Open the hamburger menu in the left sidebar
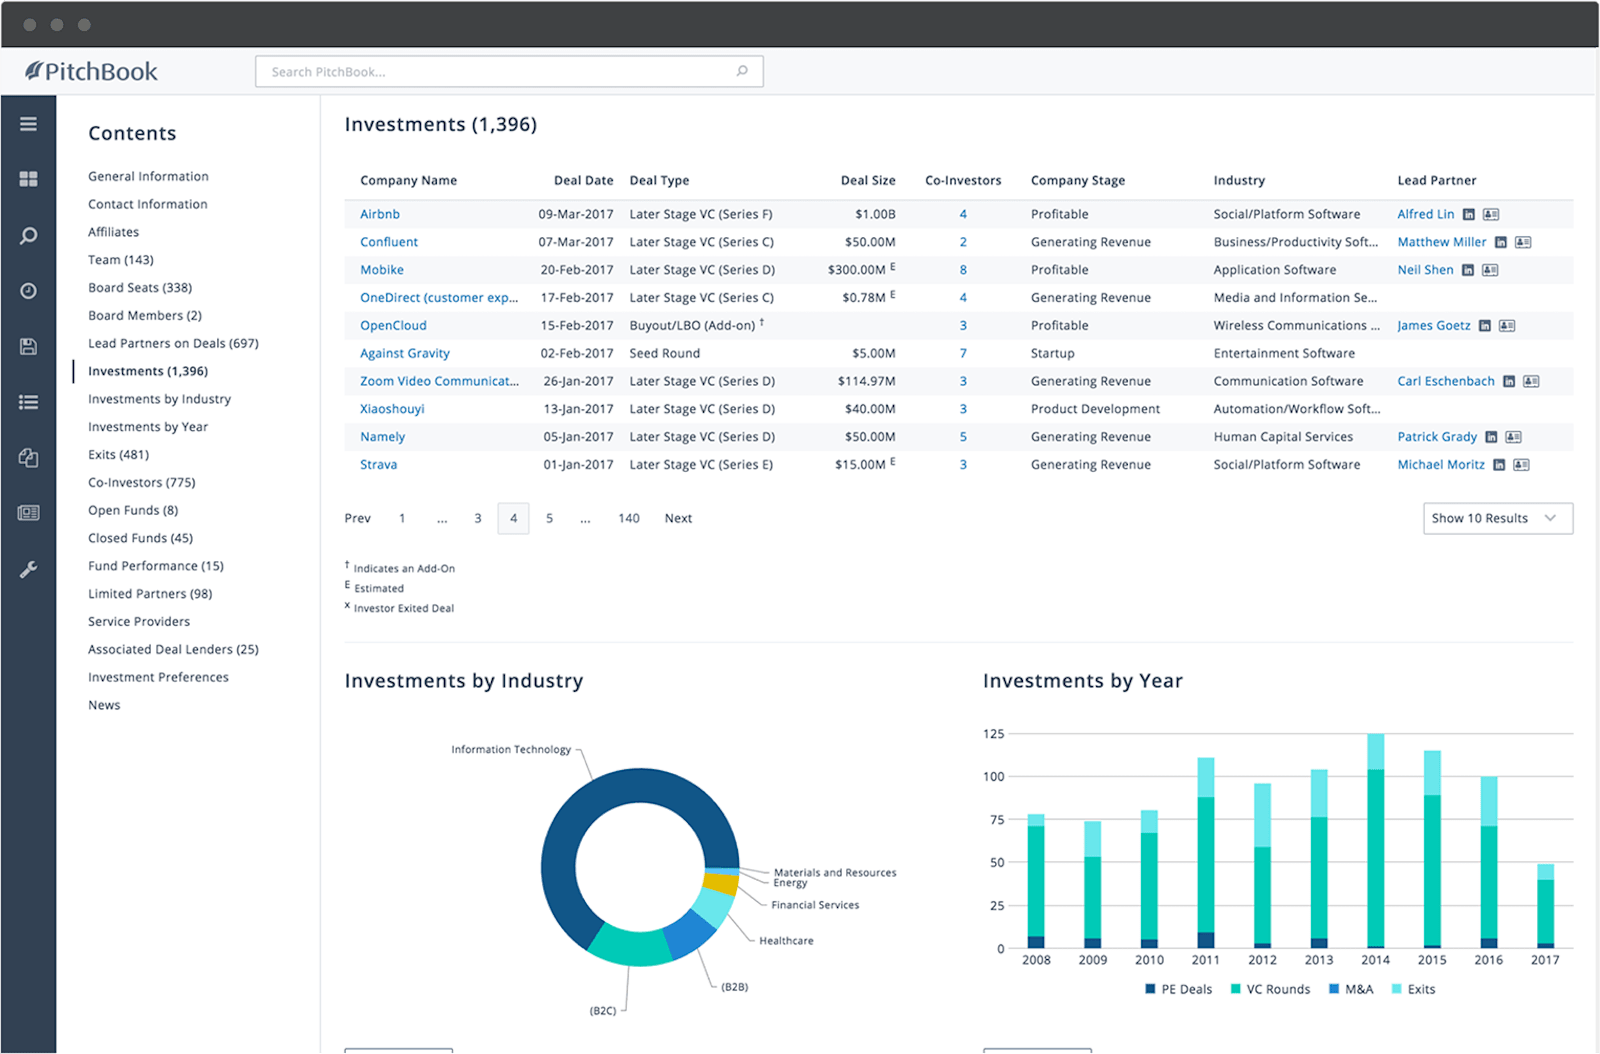The width and height of the screenshot is (1600, 1054). click(28, 124)
